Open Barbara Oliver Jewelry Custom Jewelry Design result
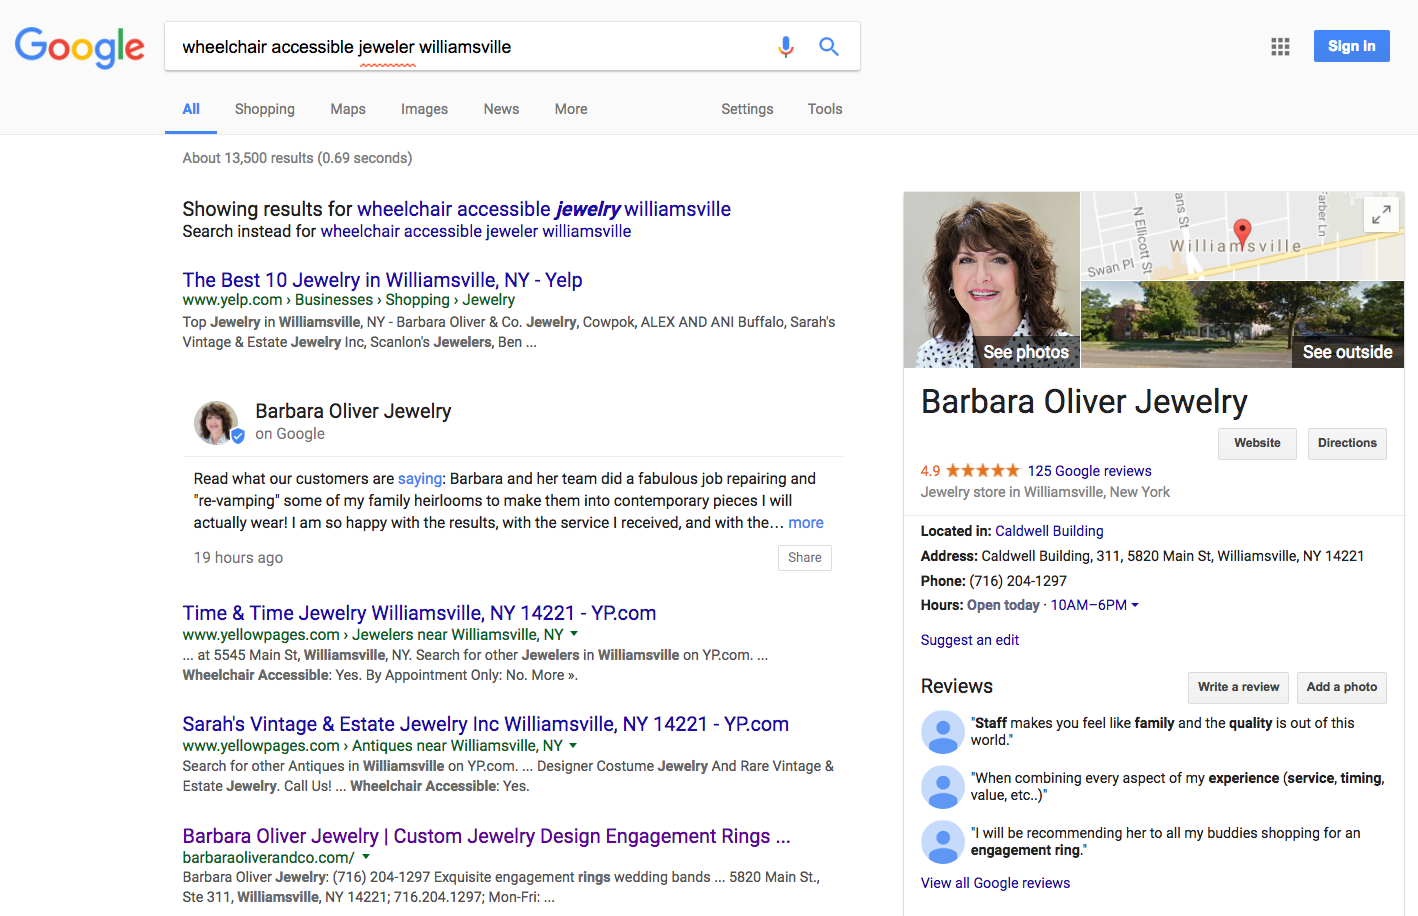The image size is (1418, 916). pyautogui.click(x=487, y=836)
